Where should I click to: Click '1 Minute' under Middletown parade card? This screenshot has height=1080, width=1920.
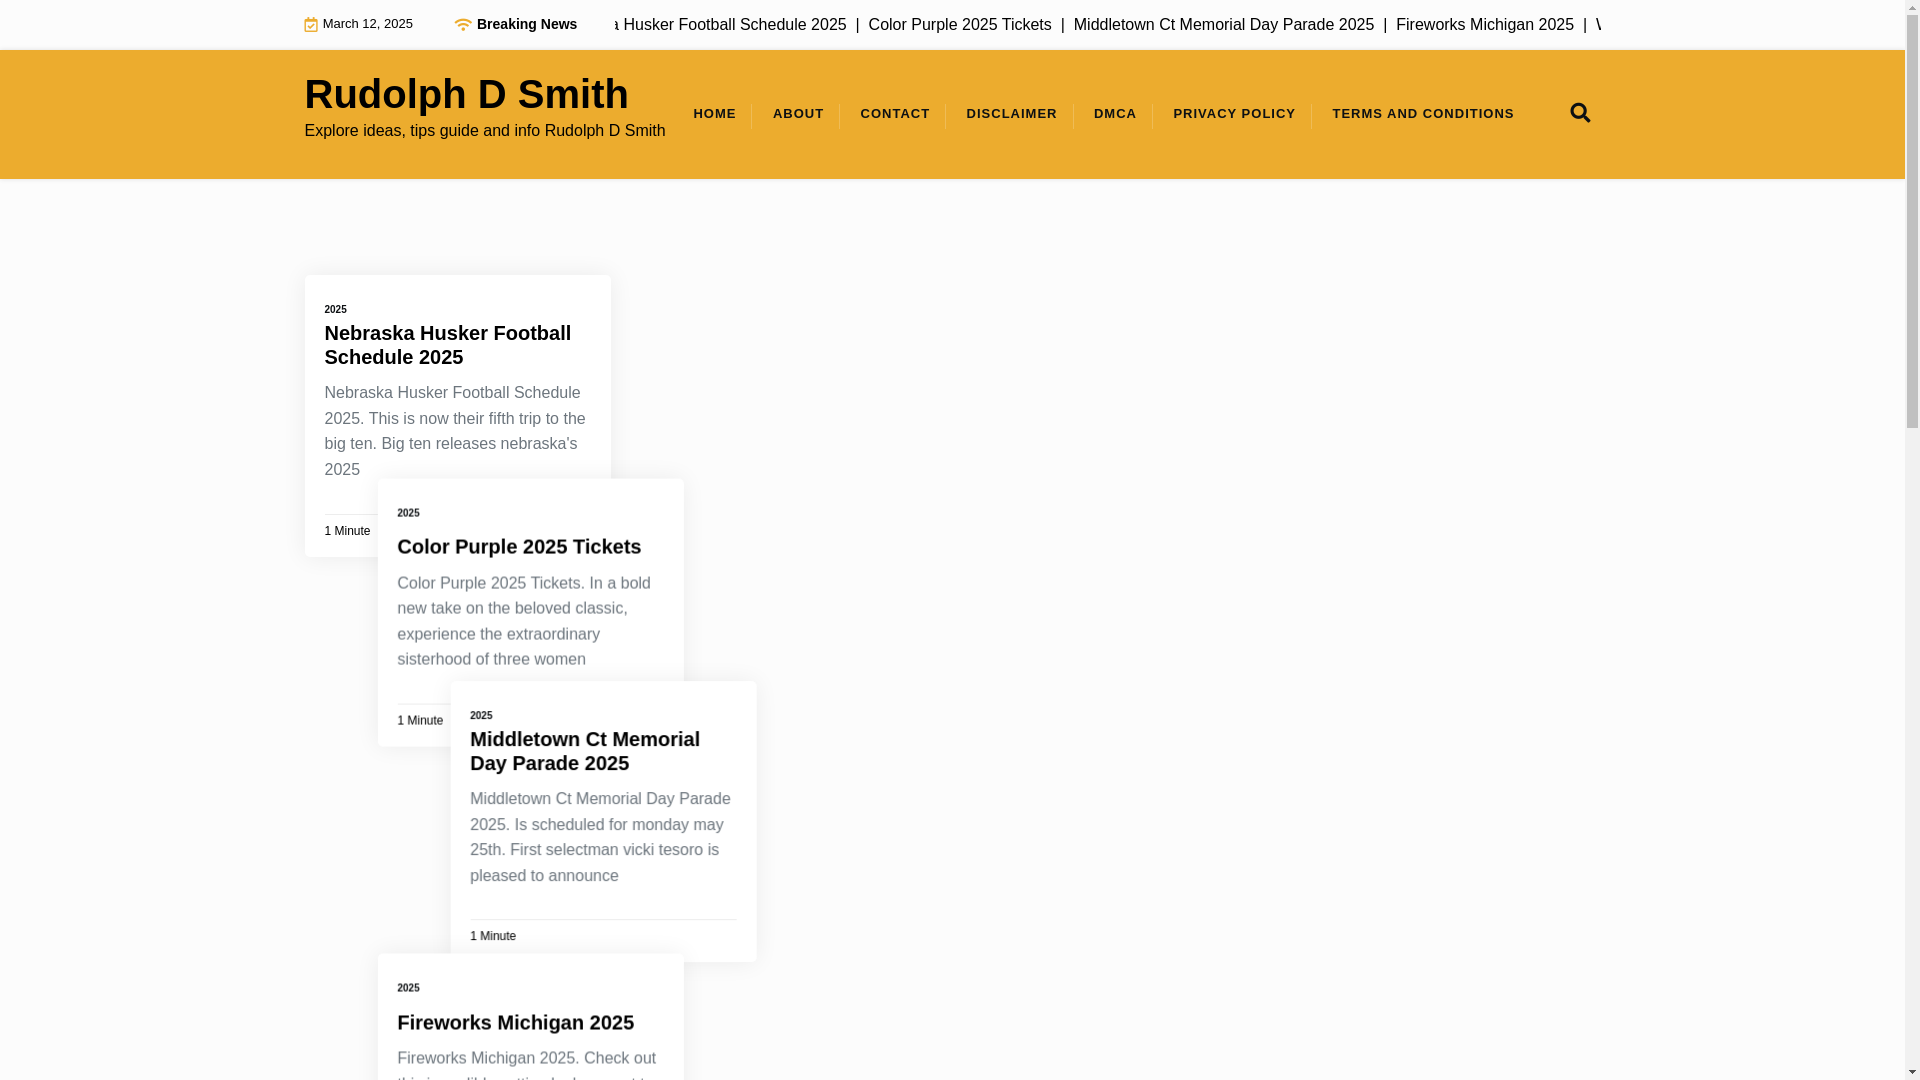493,937
